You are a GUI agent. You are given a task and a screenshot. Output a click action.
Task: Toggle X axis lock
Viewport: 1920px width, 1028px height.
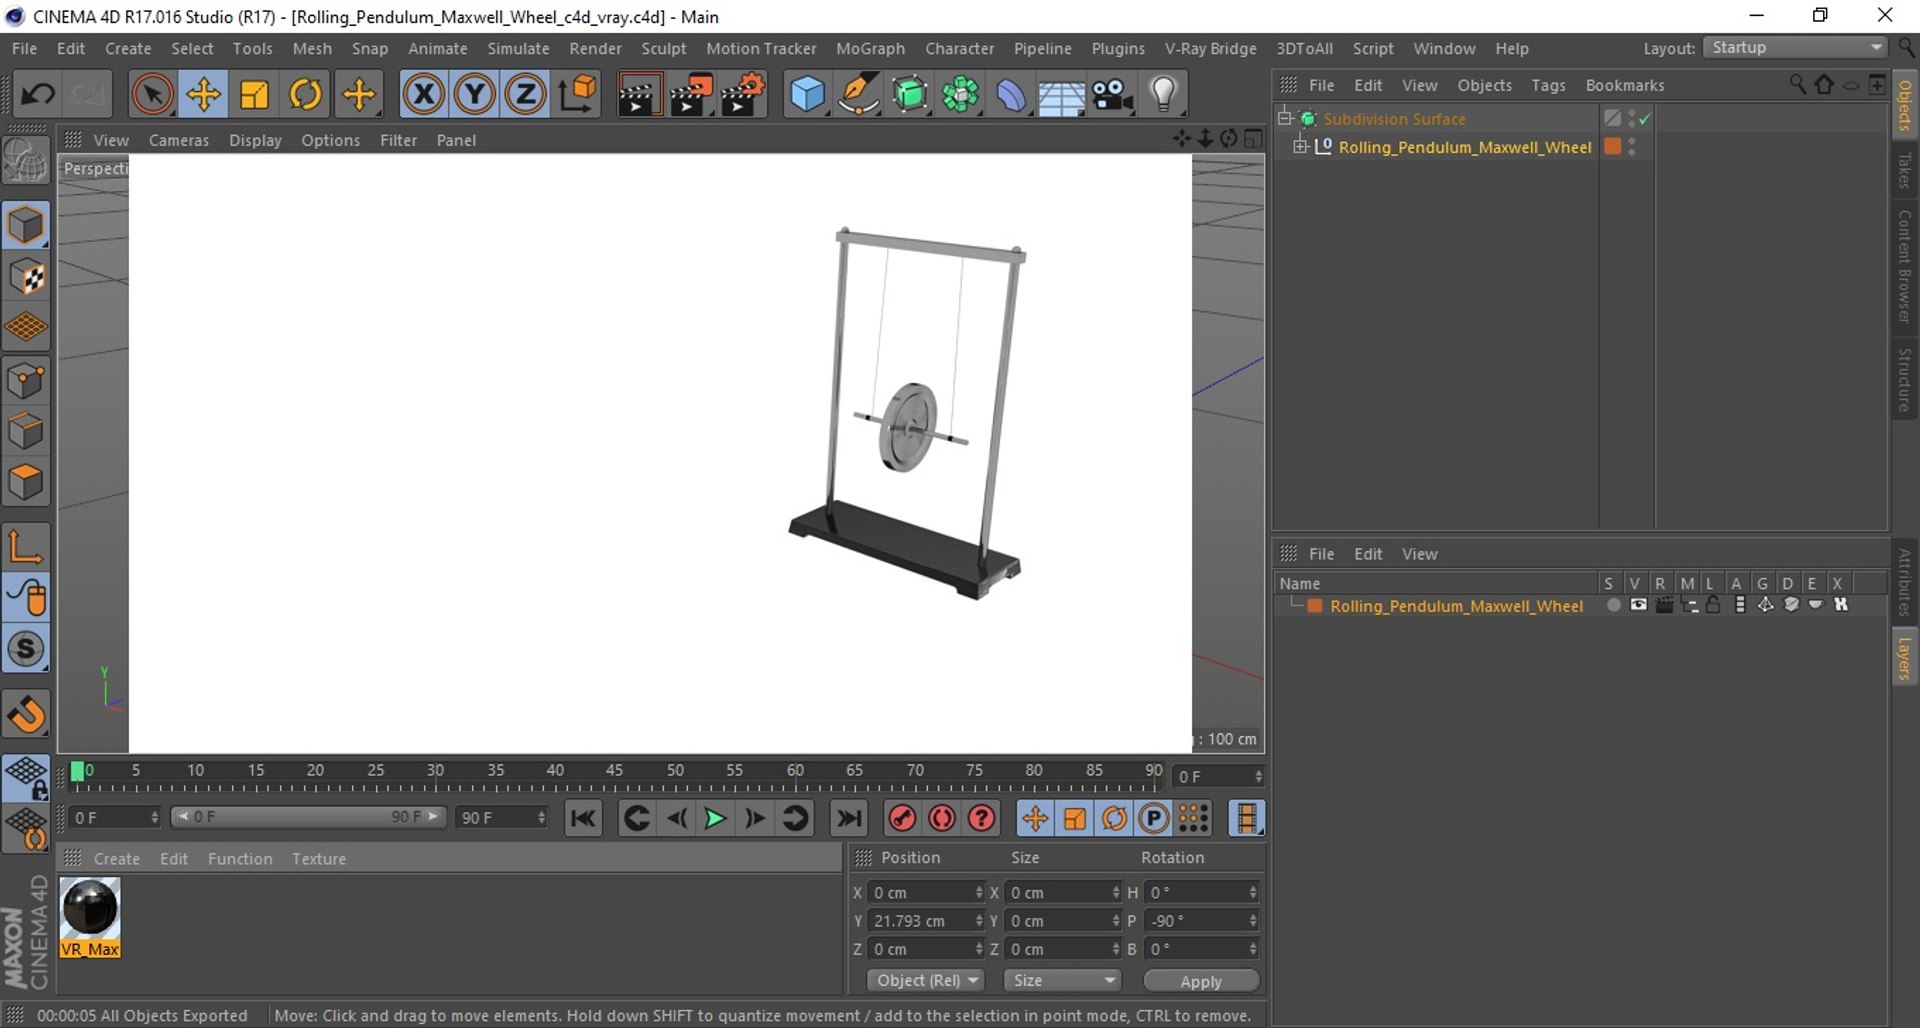424,95
